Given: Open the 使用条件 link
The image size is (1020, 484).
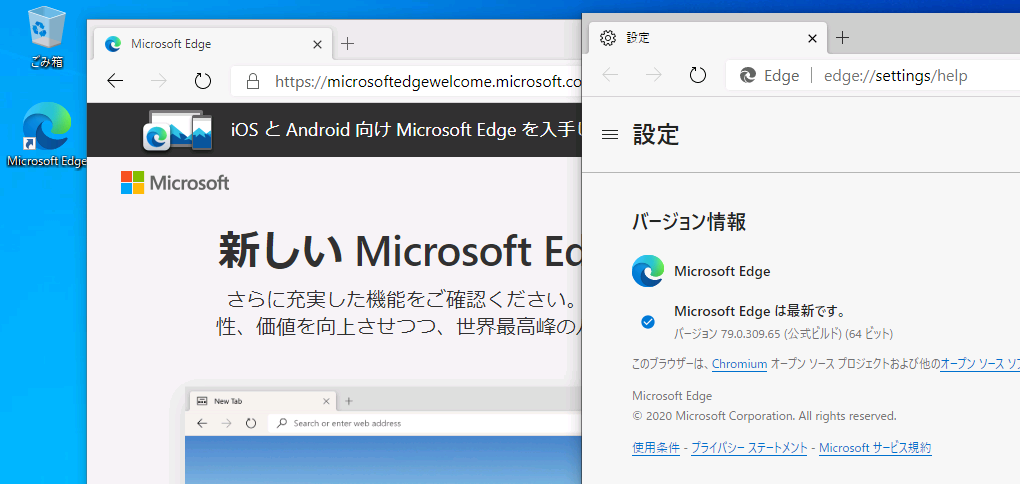Looking at the screenshot, I should 656,448.
